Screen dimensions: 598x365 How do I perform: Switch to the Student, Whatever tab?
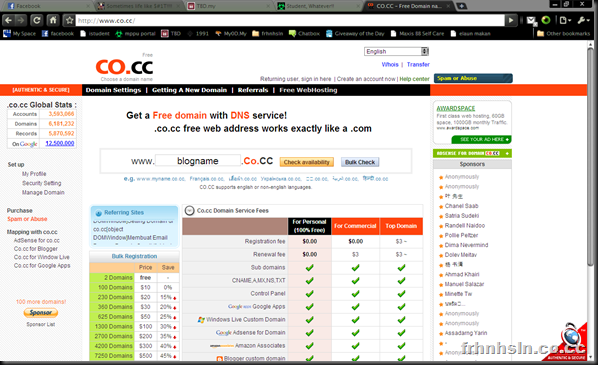[319, 6]
